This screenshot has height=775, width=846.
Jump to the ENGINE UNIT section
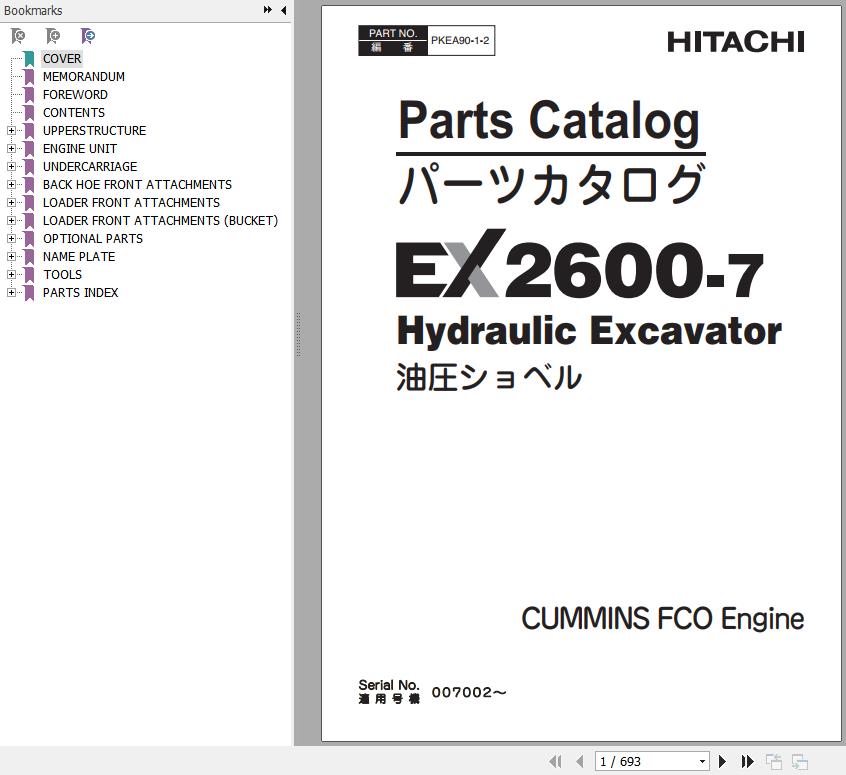pos(80,148)
